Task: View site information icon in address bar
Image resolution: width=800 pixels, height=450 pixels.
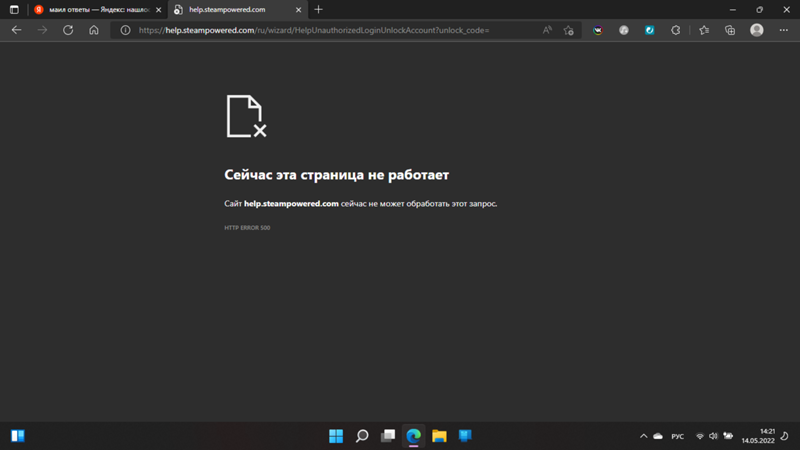Action: tap(125, 30)
